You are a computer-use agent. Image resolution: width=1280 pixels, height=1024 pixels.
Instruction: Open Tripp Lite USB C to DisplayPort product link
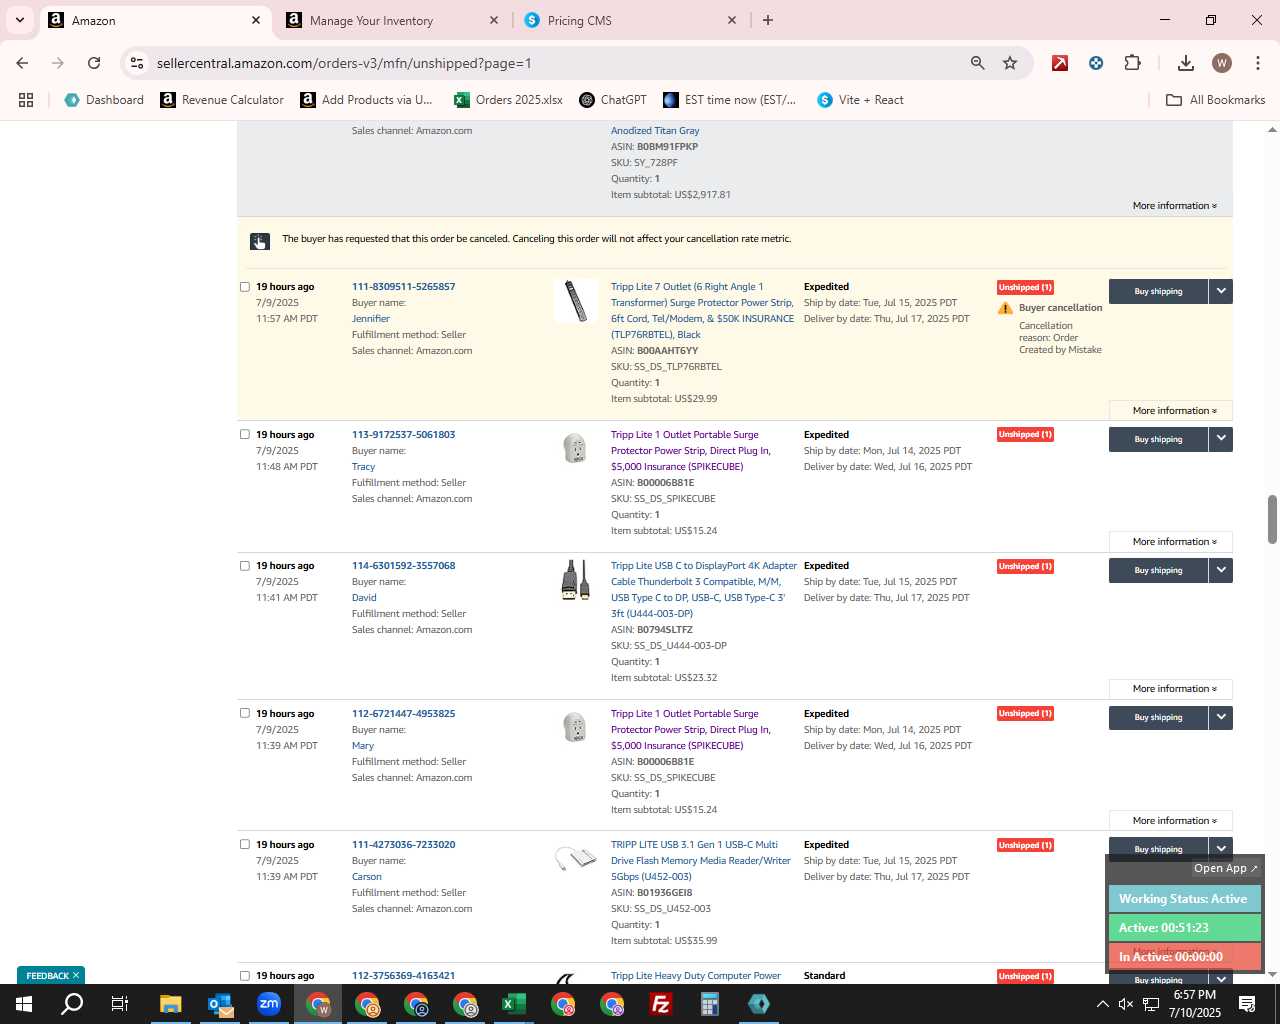click(x=704, y=590)
